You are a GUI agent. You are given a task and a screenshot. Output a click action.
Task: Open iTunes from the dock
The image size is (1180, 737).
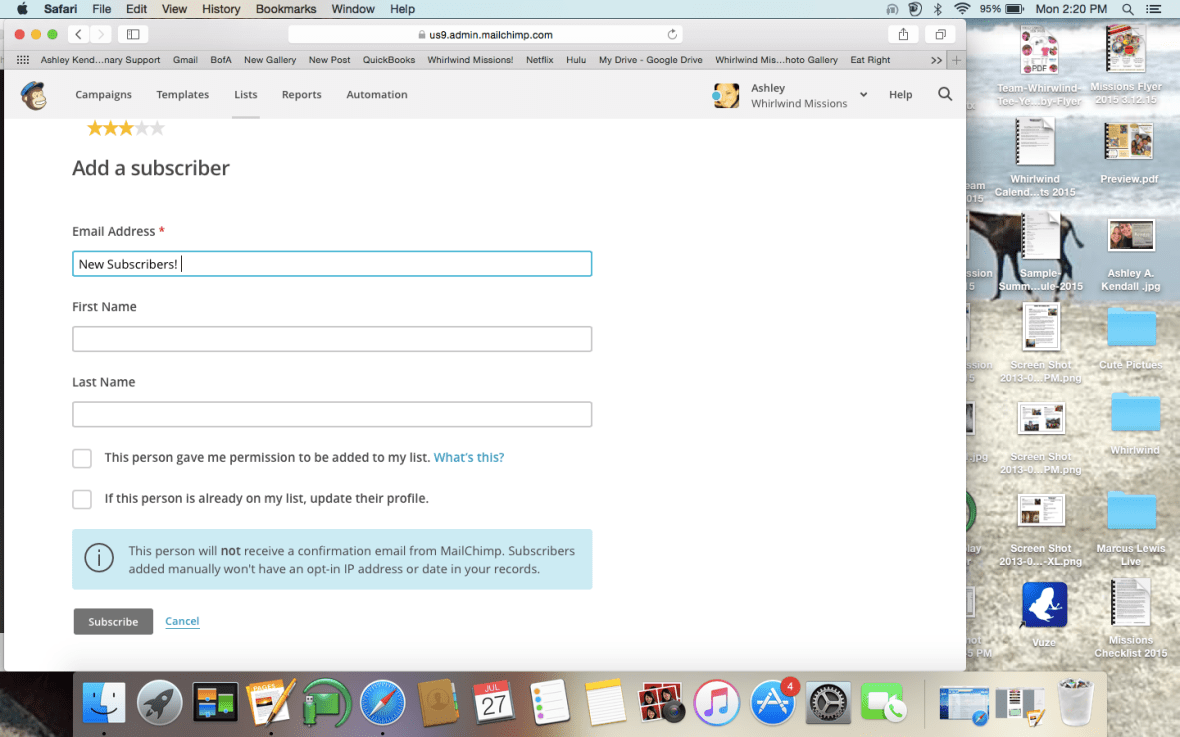point(716,703)
